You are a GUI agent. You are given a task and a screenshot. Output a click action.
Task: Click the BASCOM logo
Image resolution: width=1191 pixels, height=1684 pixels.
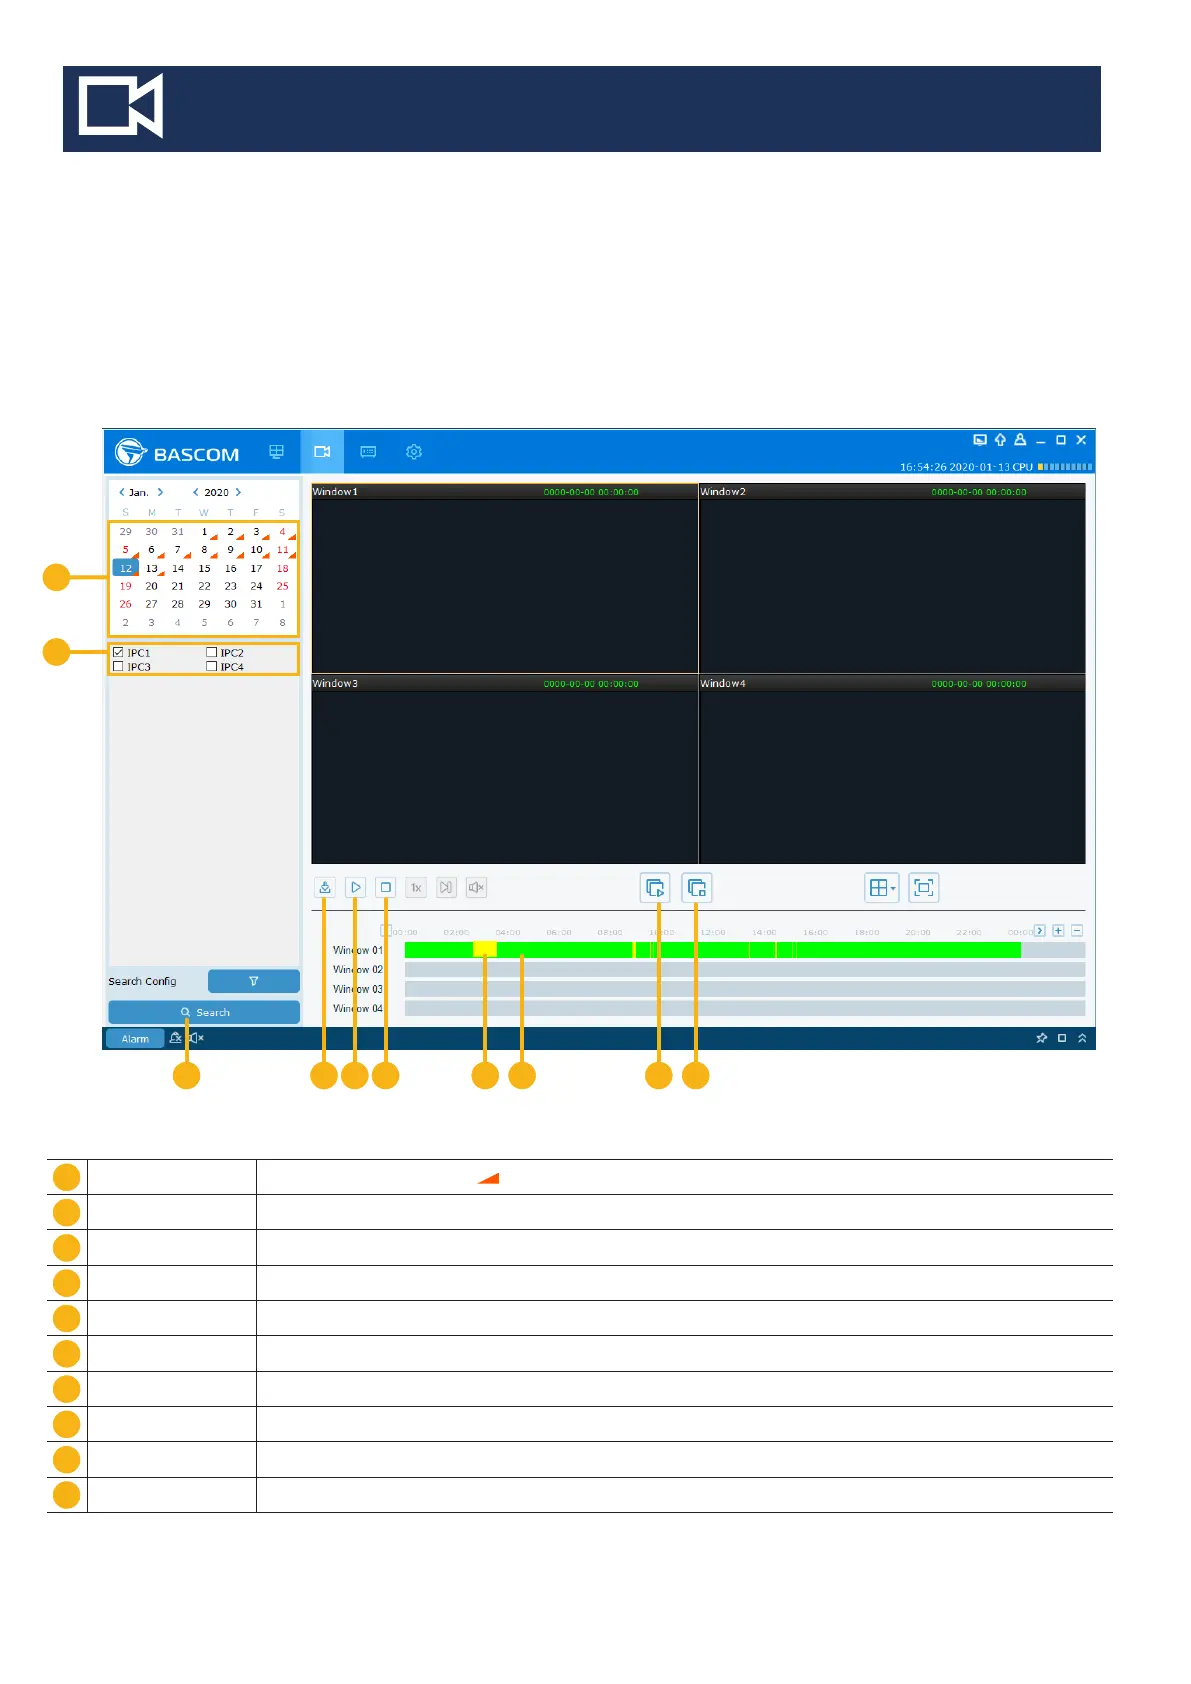pos(177,453)
